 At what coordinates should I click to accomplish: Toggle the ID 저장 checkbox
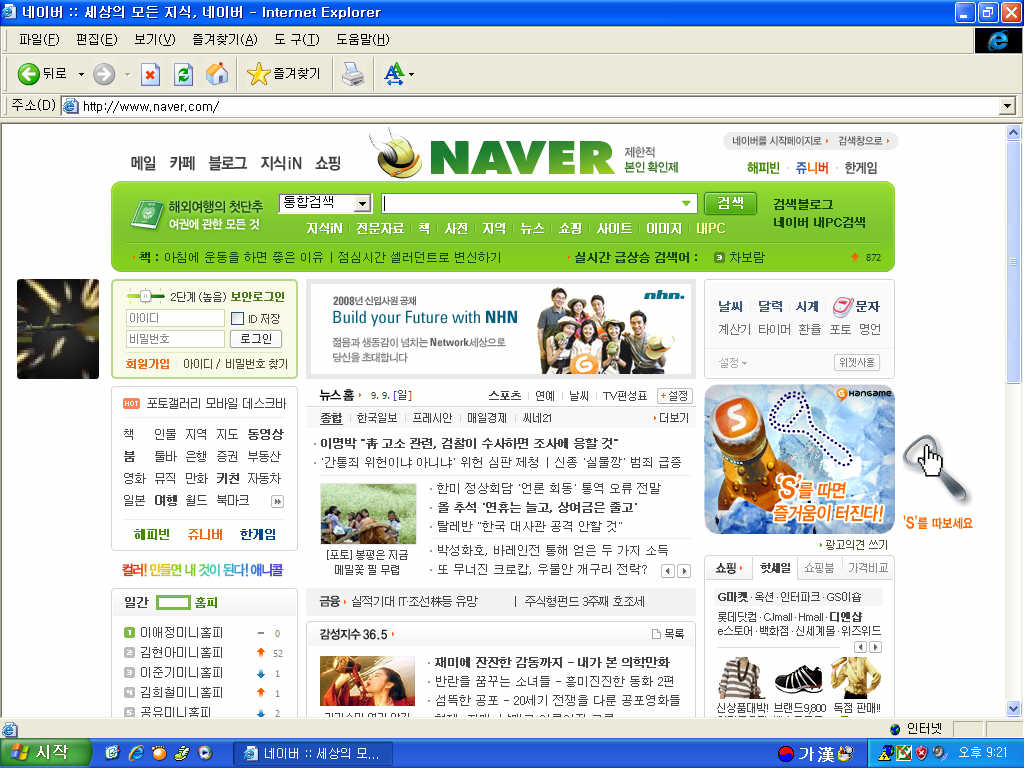pyautogui.click(x=238, y=319)
